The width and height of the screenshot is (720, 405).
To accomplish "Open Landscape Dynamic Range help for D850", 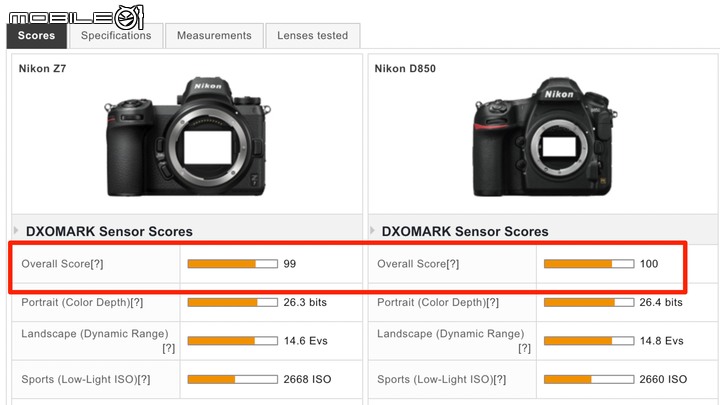I will 524,349.
